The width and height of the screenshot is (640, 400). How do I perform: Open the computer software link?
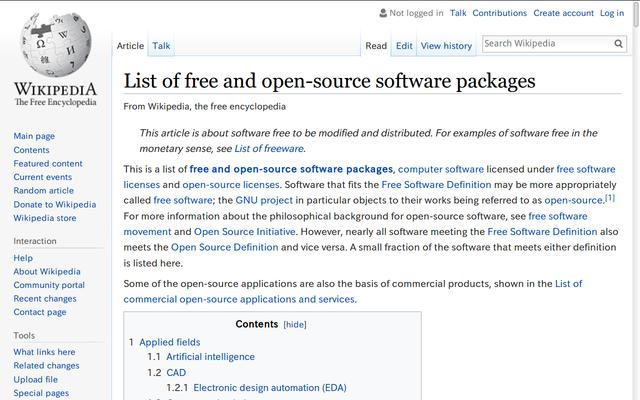441,169
